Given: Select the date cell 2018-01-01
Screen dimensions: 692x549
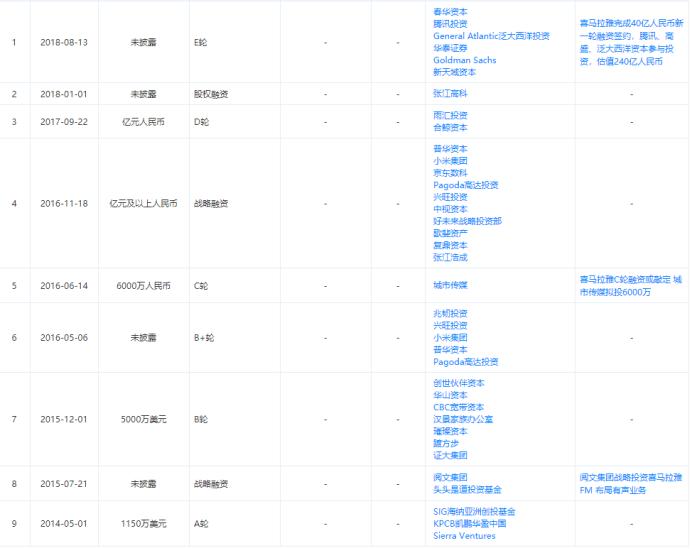Looking at the screenshot, I should coord(64,94).
